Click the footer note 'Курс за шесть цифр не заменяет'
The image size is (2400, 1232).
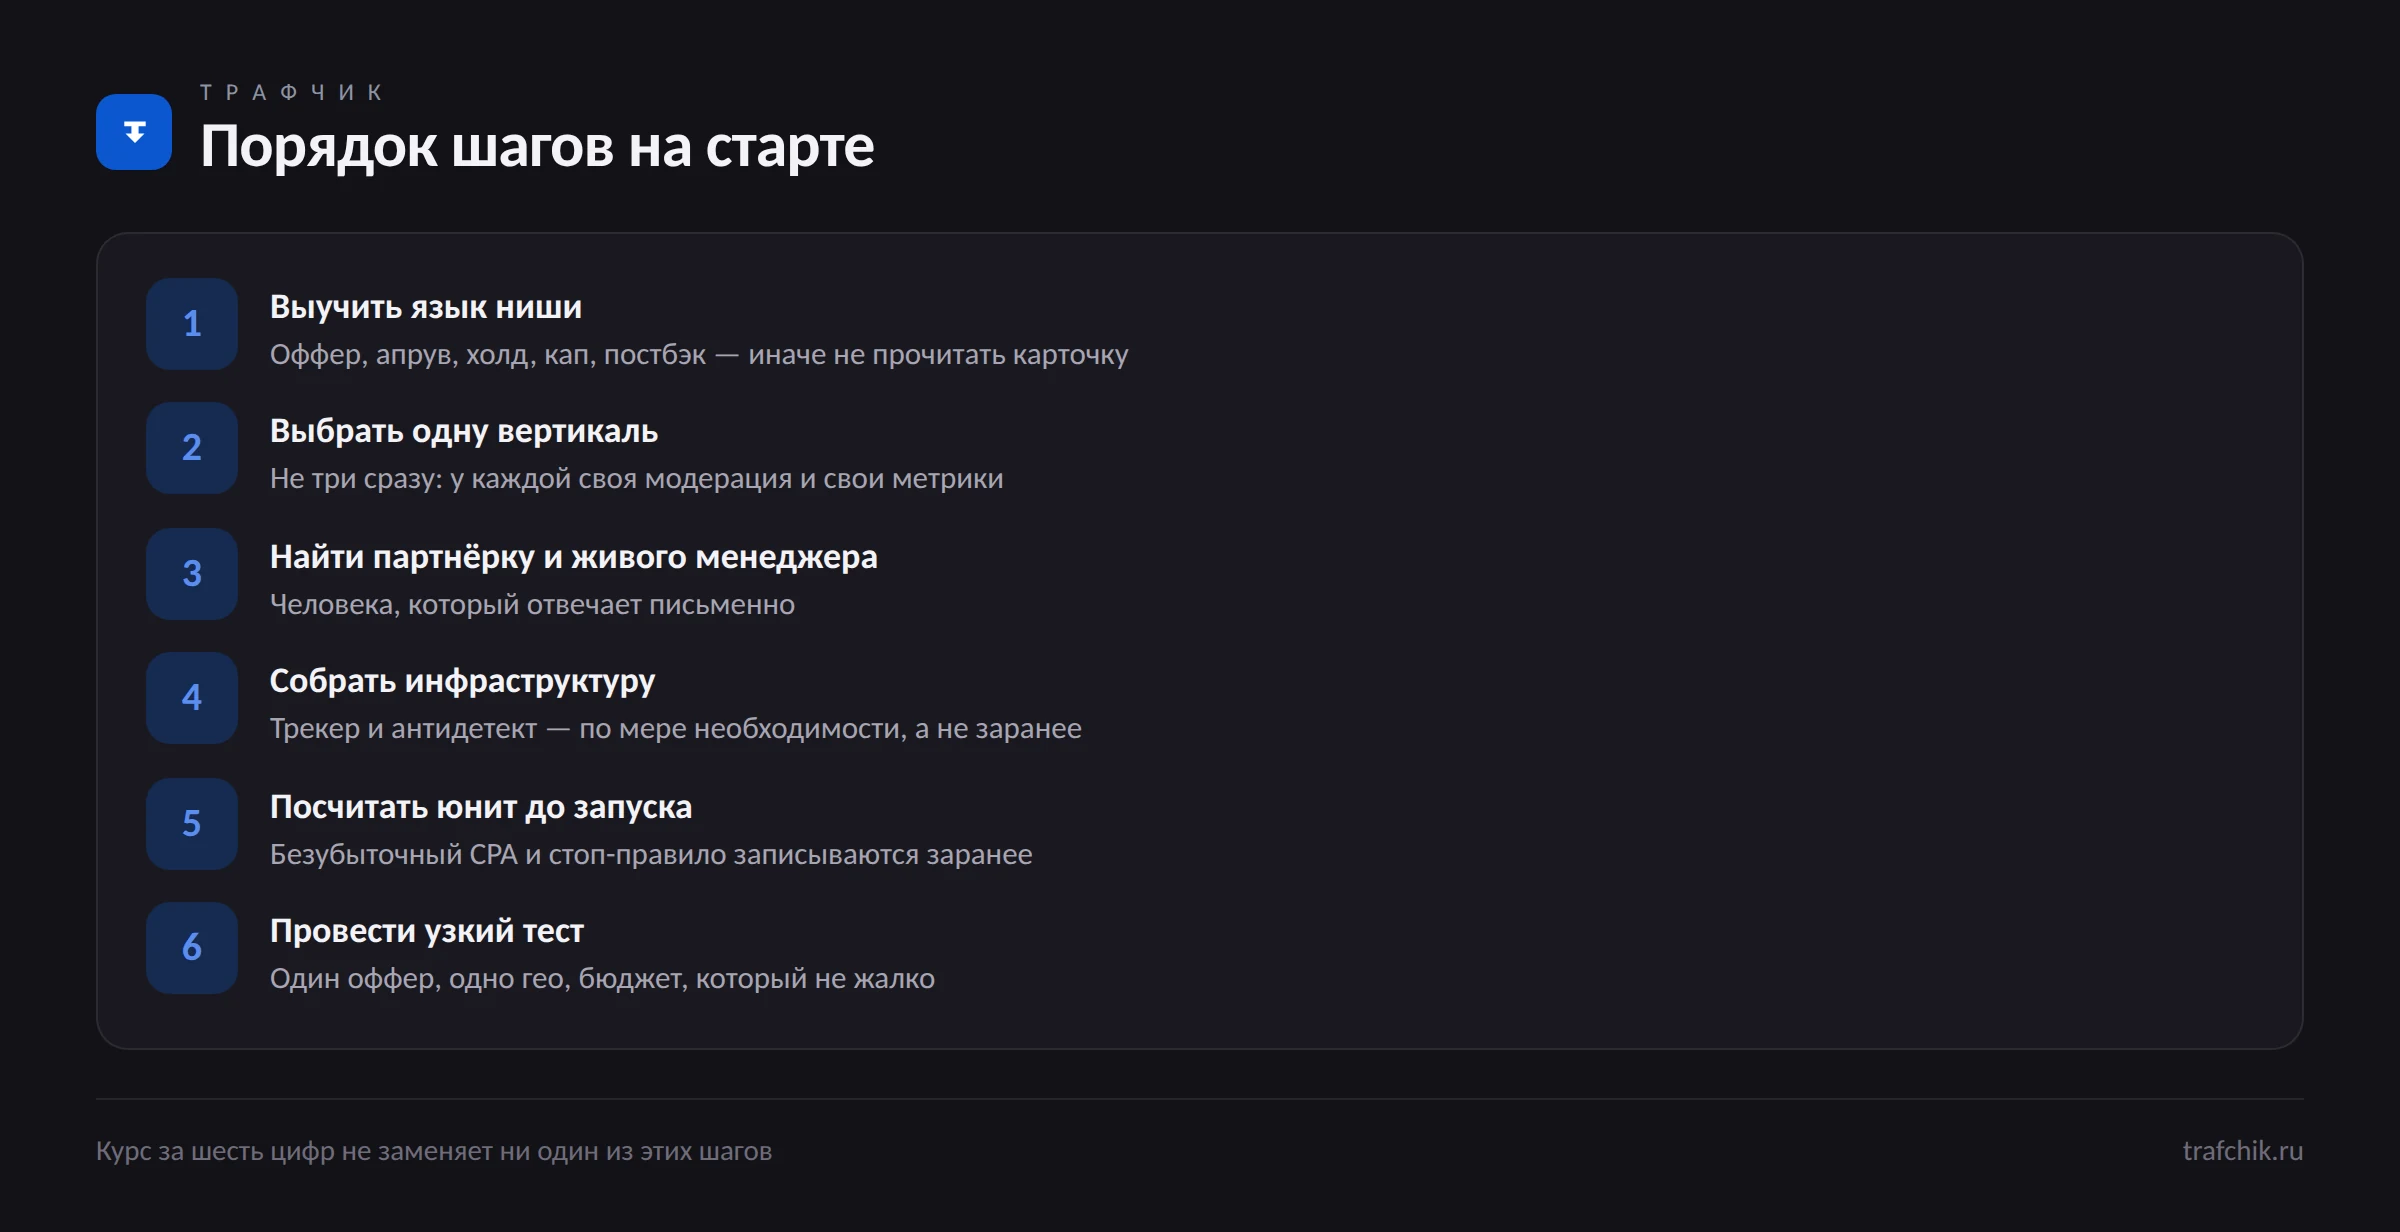point(294,1151)
